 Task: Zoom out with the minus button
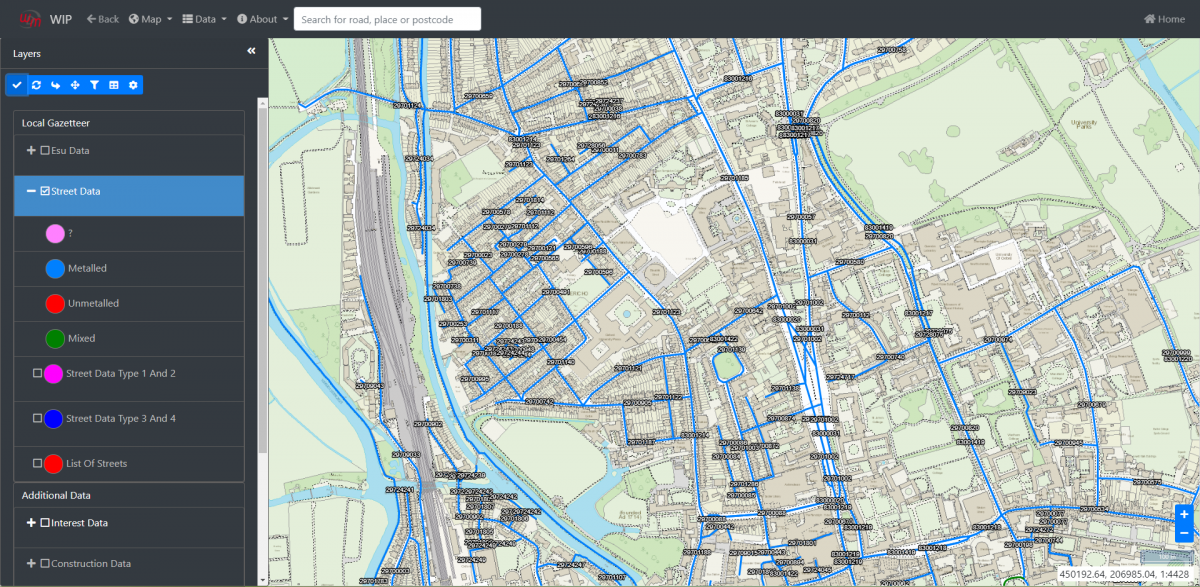(1184, 534)
